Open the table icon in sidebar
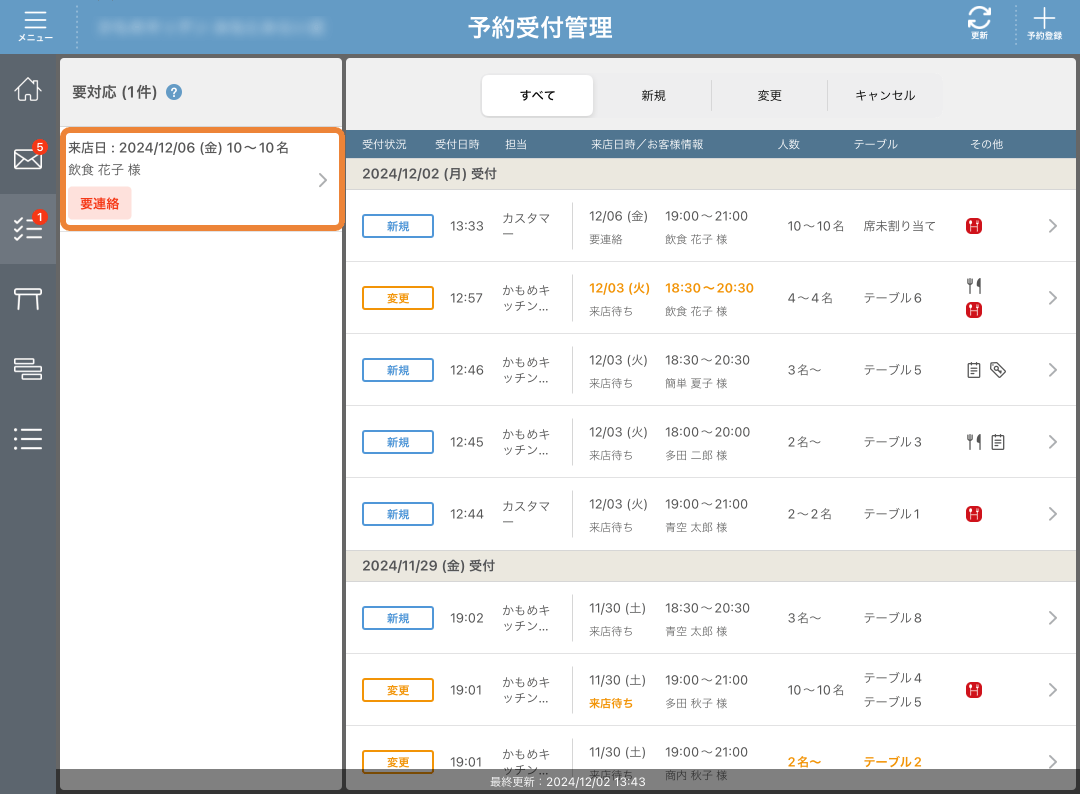This screenshot has height=794, width=1080. (x=28, y=299)
